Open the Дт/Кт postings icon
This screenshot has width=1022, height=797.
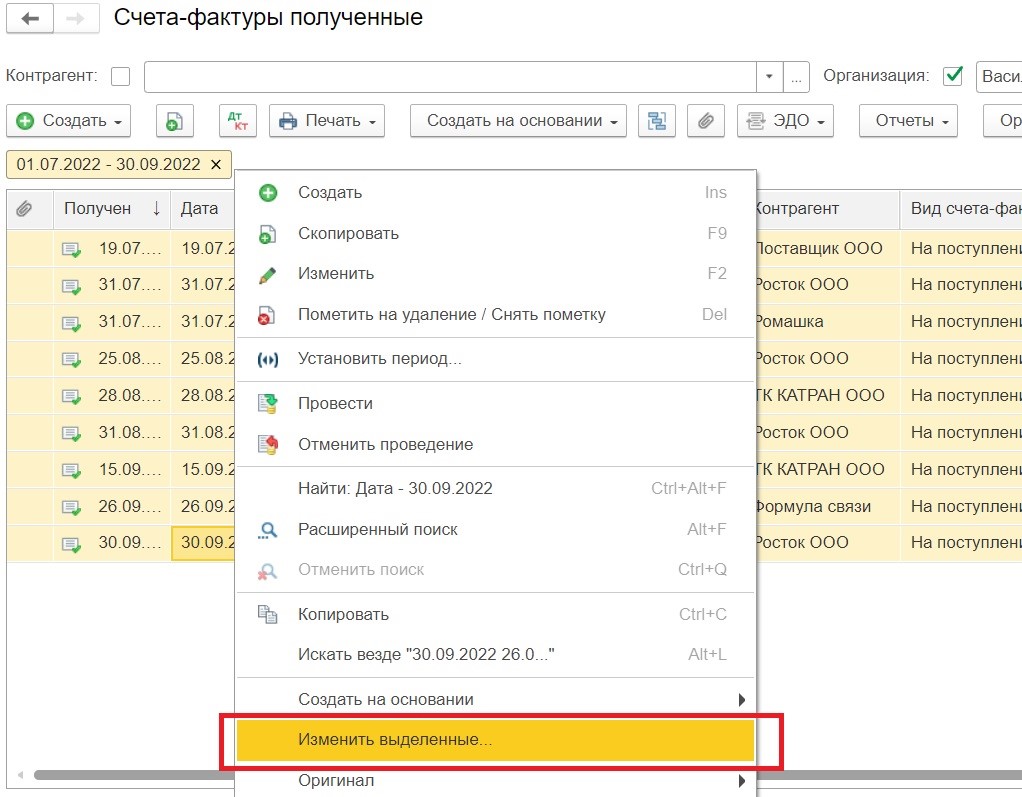tap(238, 121)
